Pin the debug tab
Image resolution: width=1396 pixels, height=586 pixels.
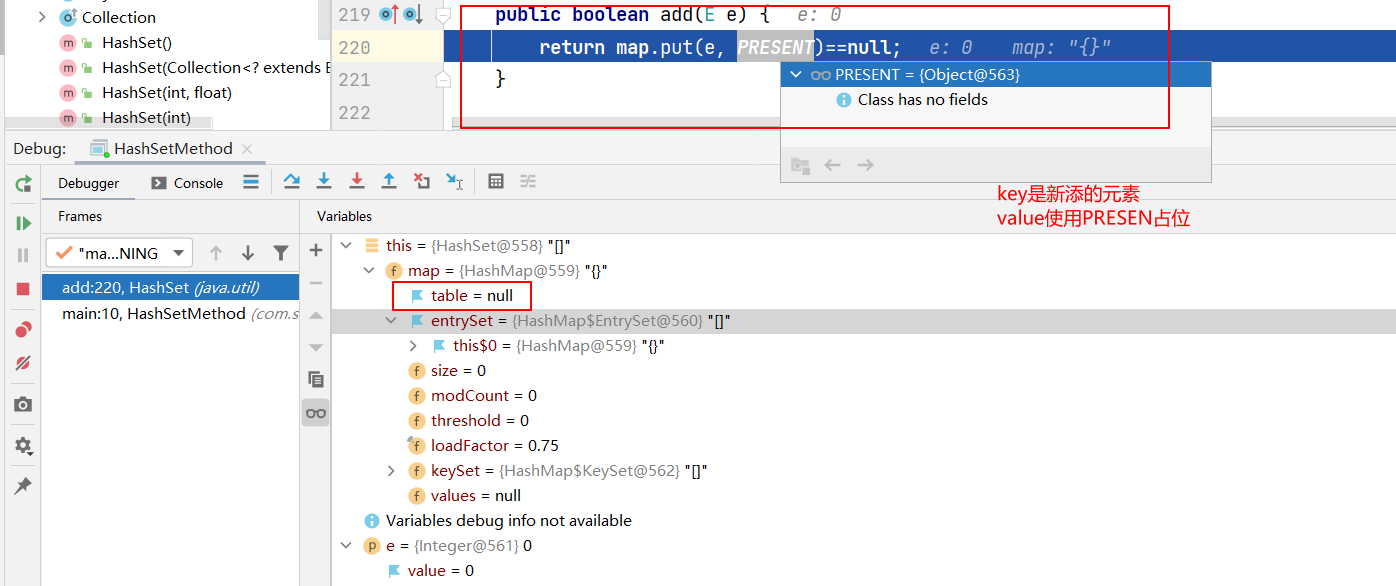pyautogui.click(x=23, y=485)
